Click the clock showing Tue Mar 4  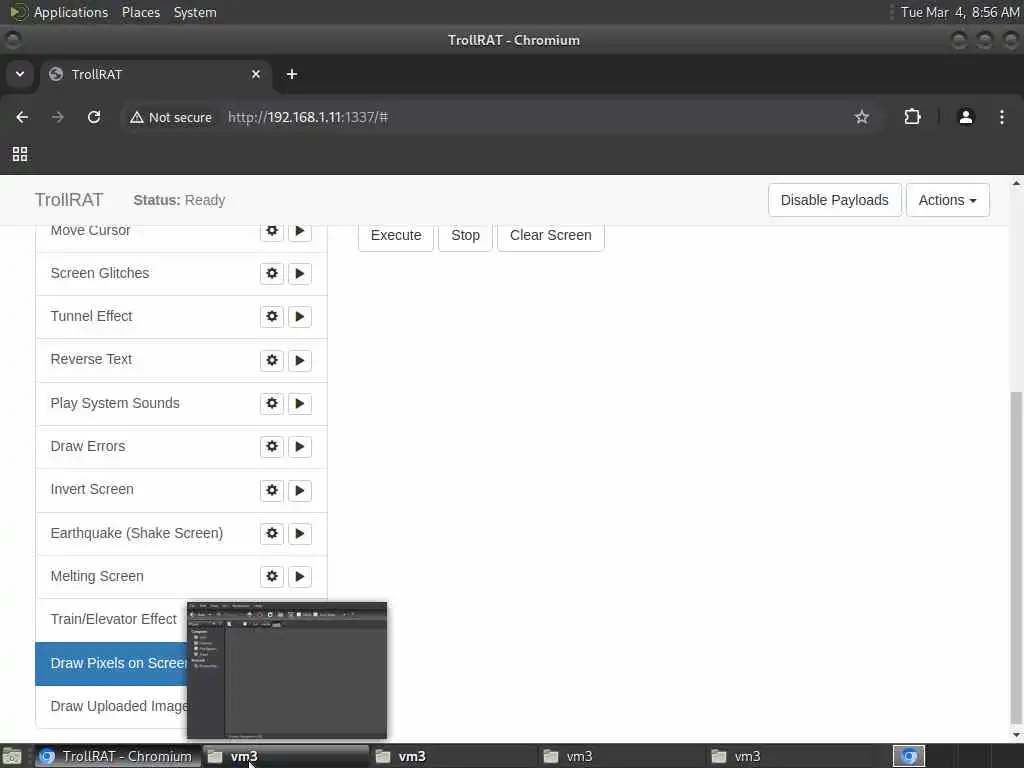click(x=960, y=12)
